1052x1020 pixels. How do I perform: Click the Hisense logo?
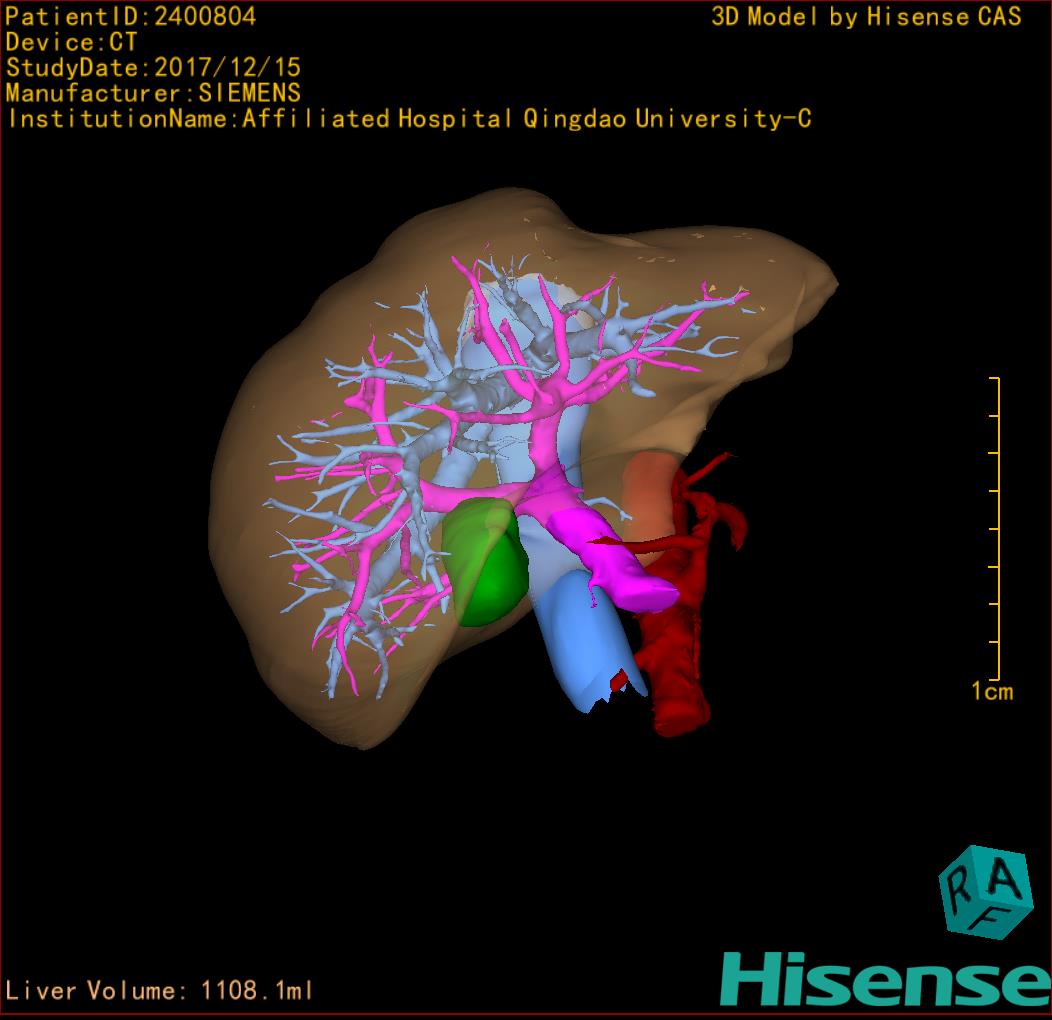(x=886, y=979)
